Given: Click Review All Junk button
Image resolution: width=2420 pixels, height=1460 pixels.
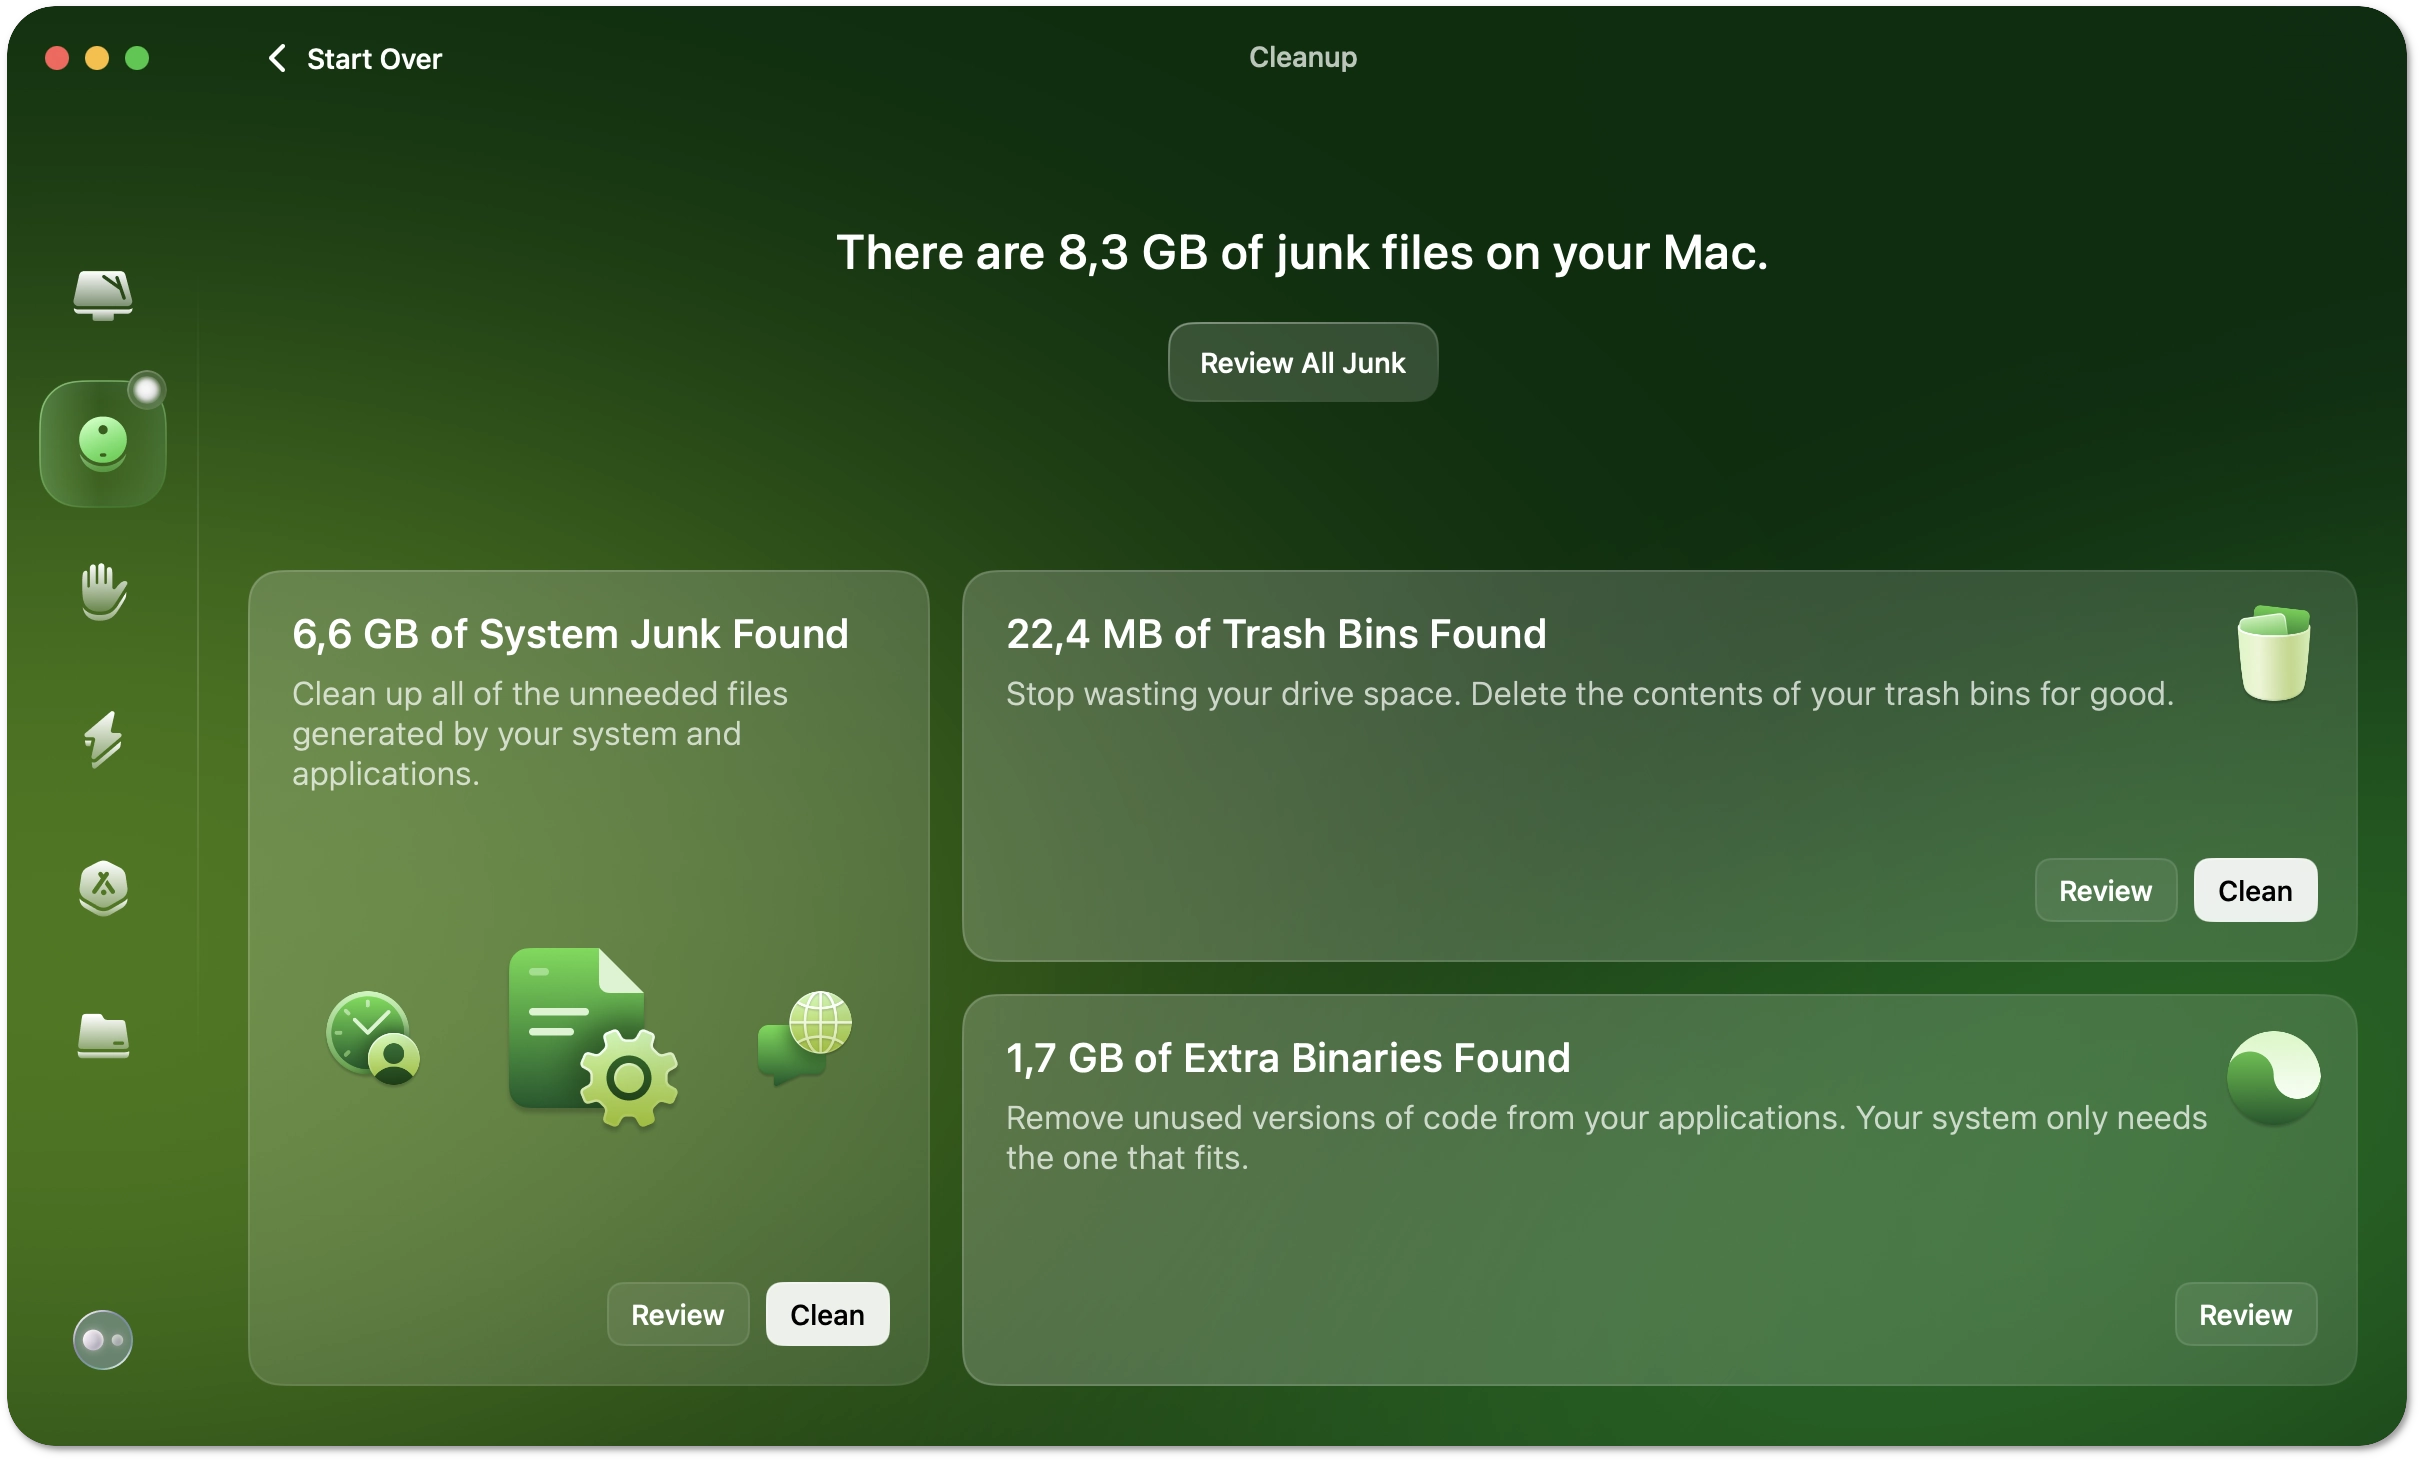Looking at the screenshot, I should click(1302, 361).
